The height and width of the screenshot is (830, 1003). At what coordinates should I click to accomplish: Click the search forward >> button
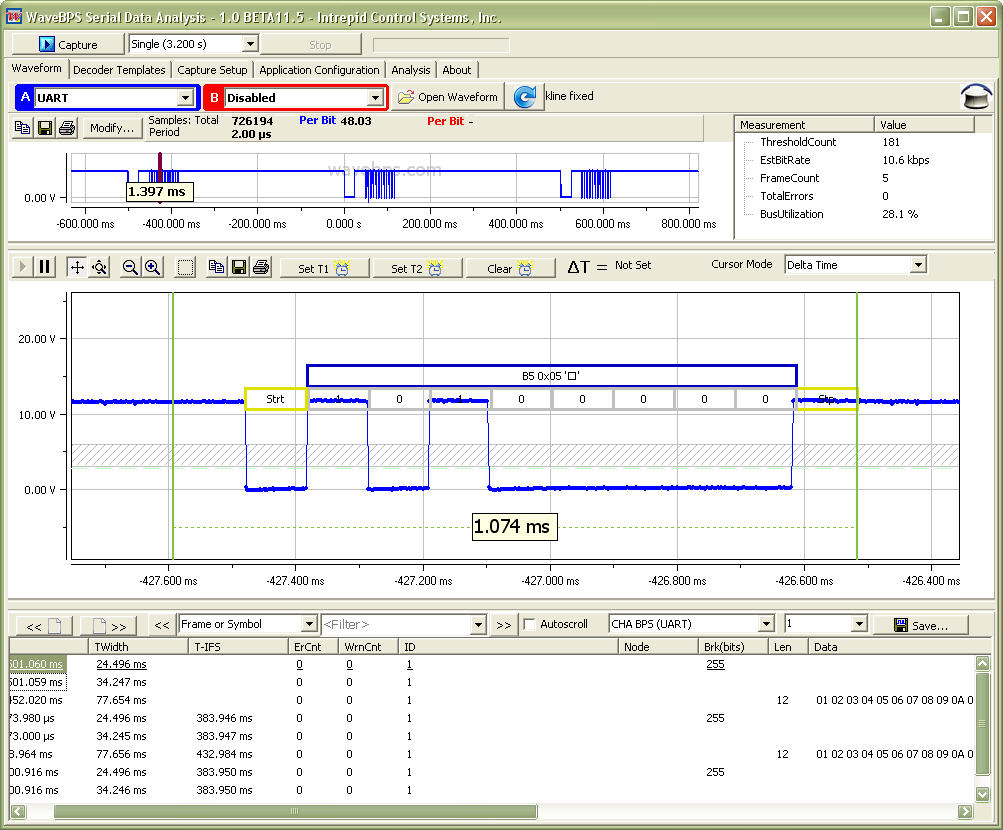[503, 625]
